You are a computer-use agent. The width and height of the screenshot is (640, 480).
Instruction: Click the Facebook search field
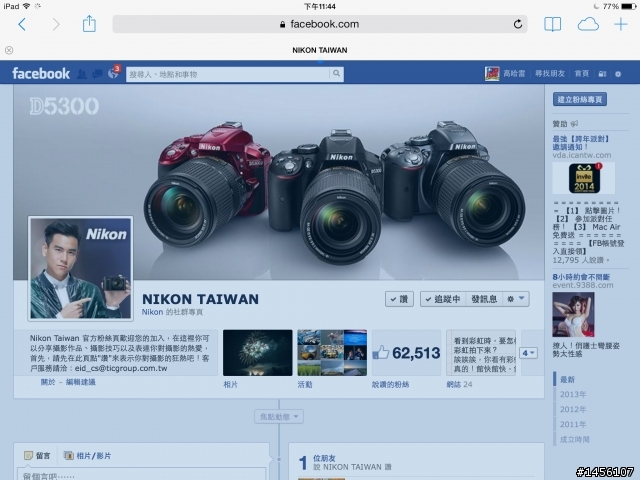tap(228, 74)
